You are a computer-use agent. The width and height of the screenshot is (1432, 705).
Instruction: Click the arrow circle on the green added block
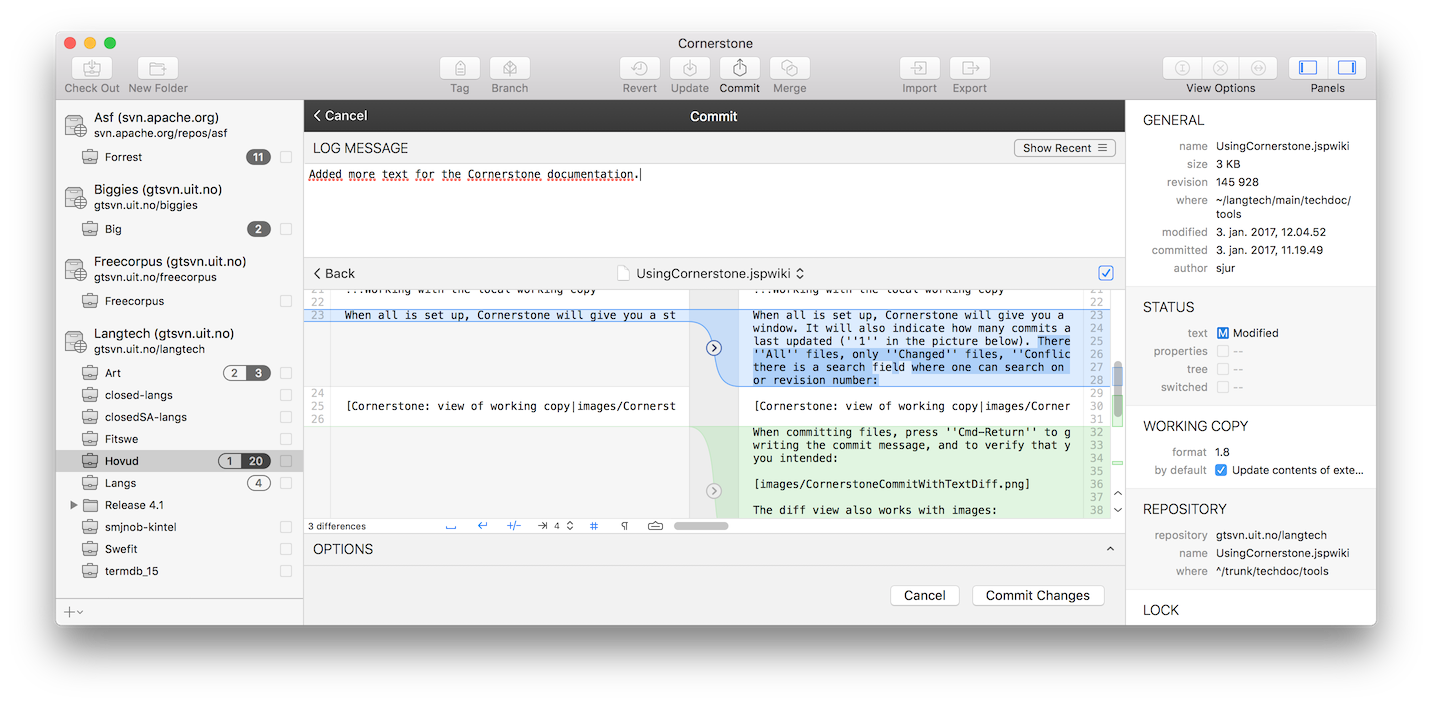coord(714,491)
